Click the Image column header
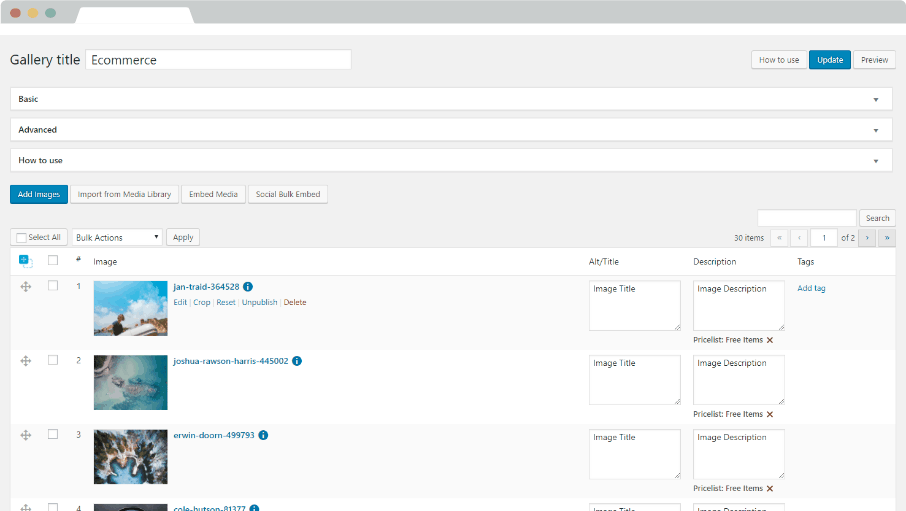Viewport: 906px width, 511px height. coord(105,262)
